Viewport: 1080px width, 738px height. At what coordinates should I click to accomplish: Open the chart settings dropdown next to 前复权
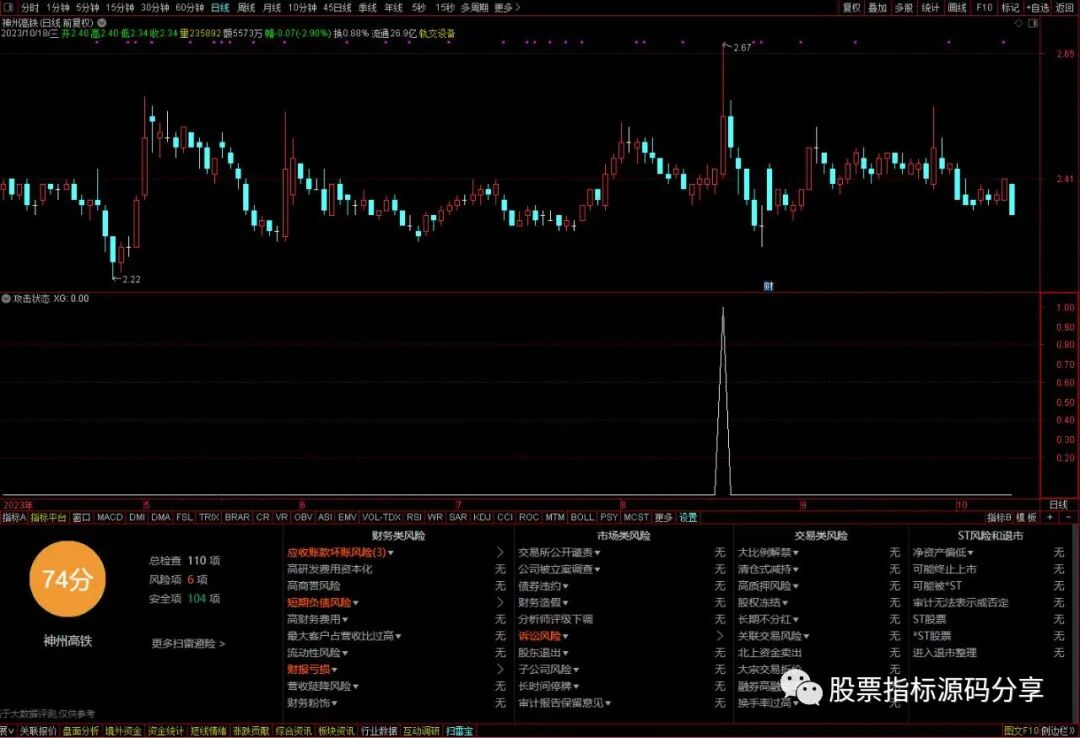click(x=102, y=23)
